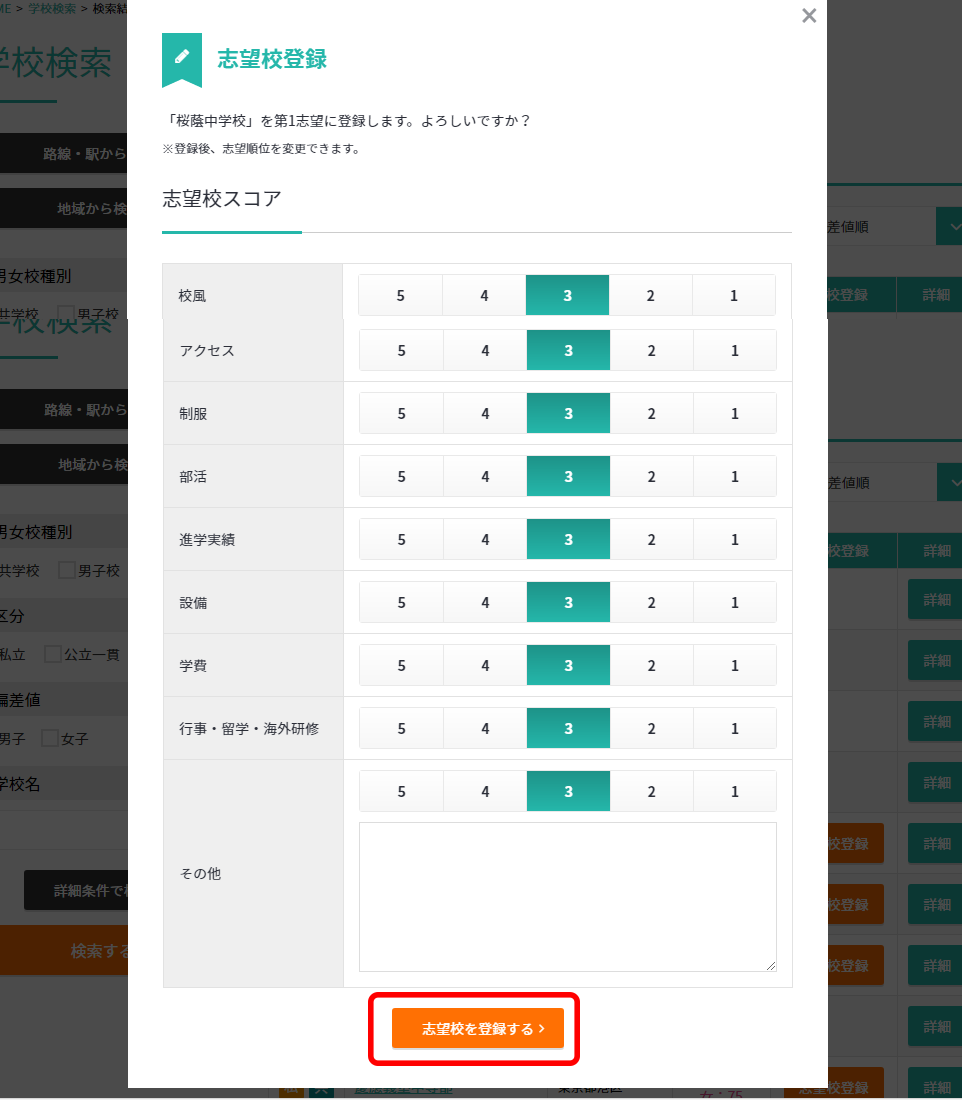The image size is (962, 1100).
Task: Rate その他 with score 5
Action: point(401,792)
